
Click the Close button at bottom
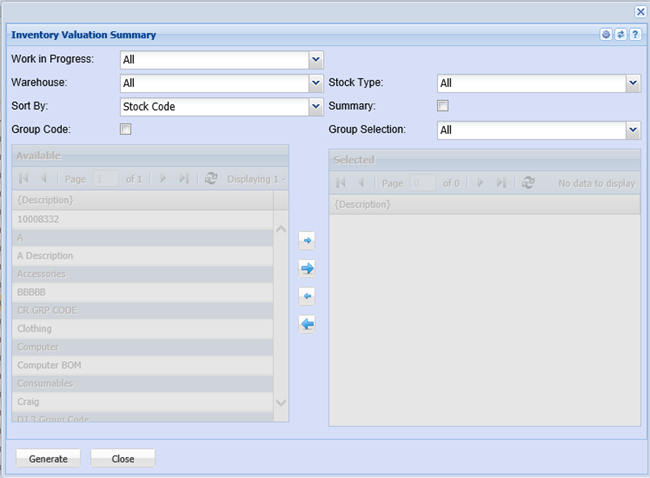pos(123,459)
